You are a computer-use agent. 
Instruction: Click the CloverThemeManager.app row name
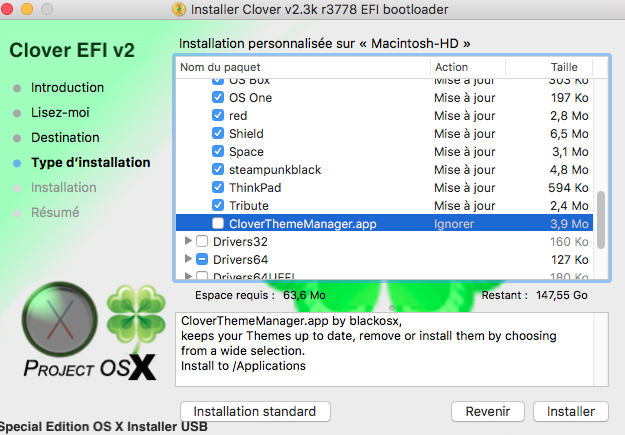tap(303, 224)
